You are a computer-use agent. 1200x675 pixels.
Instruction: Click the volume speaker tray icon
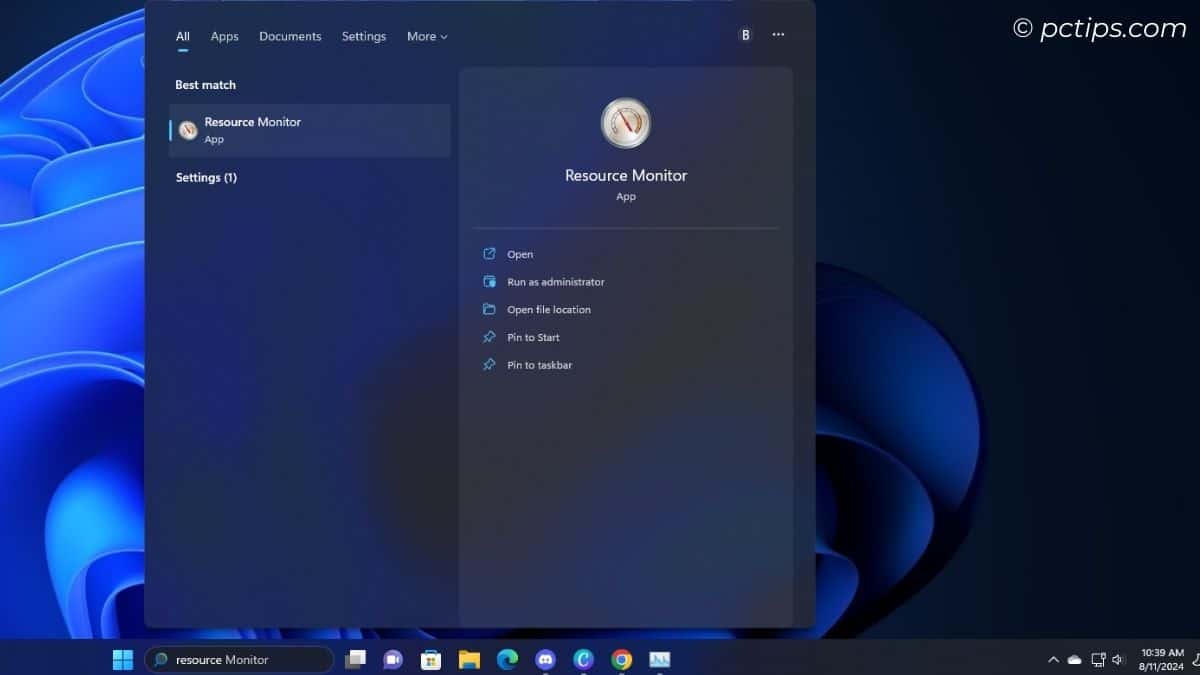1118,660
